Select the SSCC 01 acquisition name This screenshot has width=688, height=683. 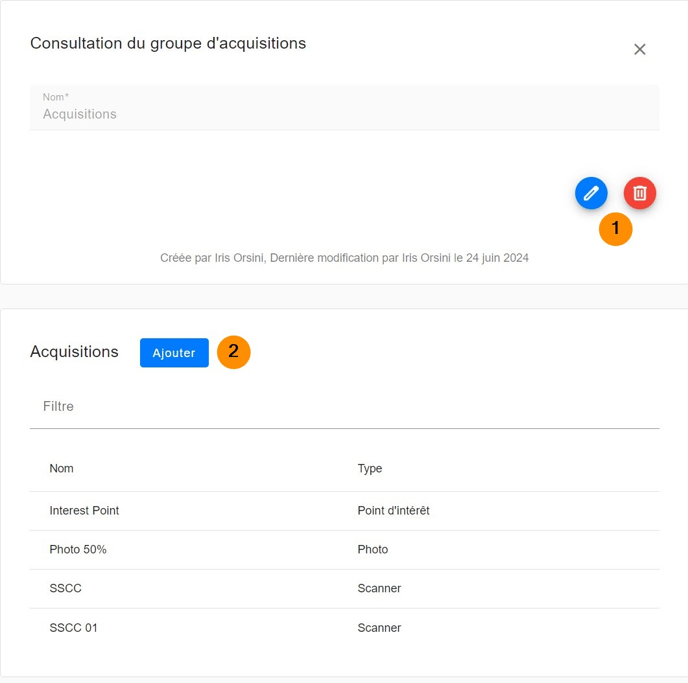tap(74, 627)
